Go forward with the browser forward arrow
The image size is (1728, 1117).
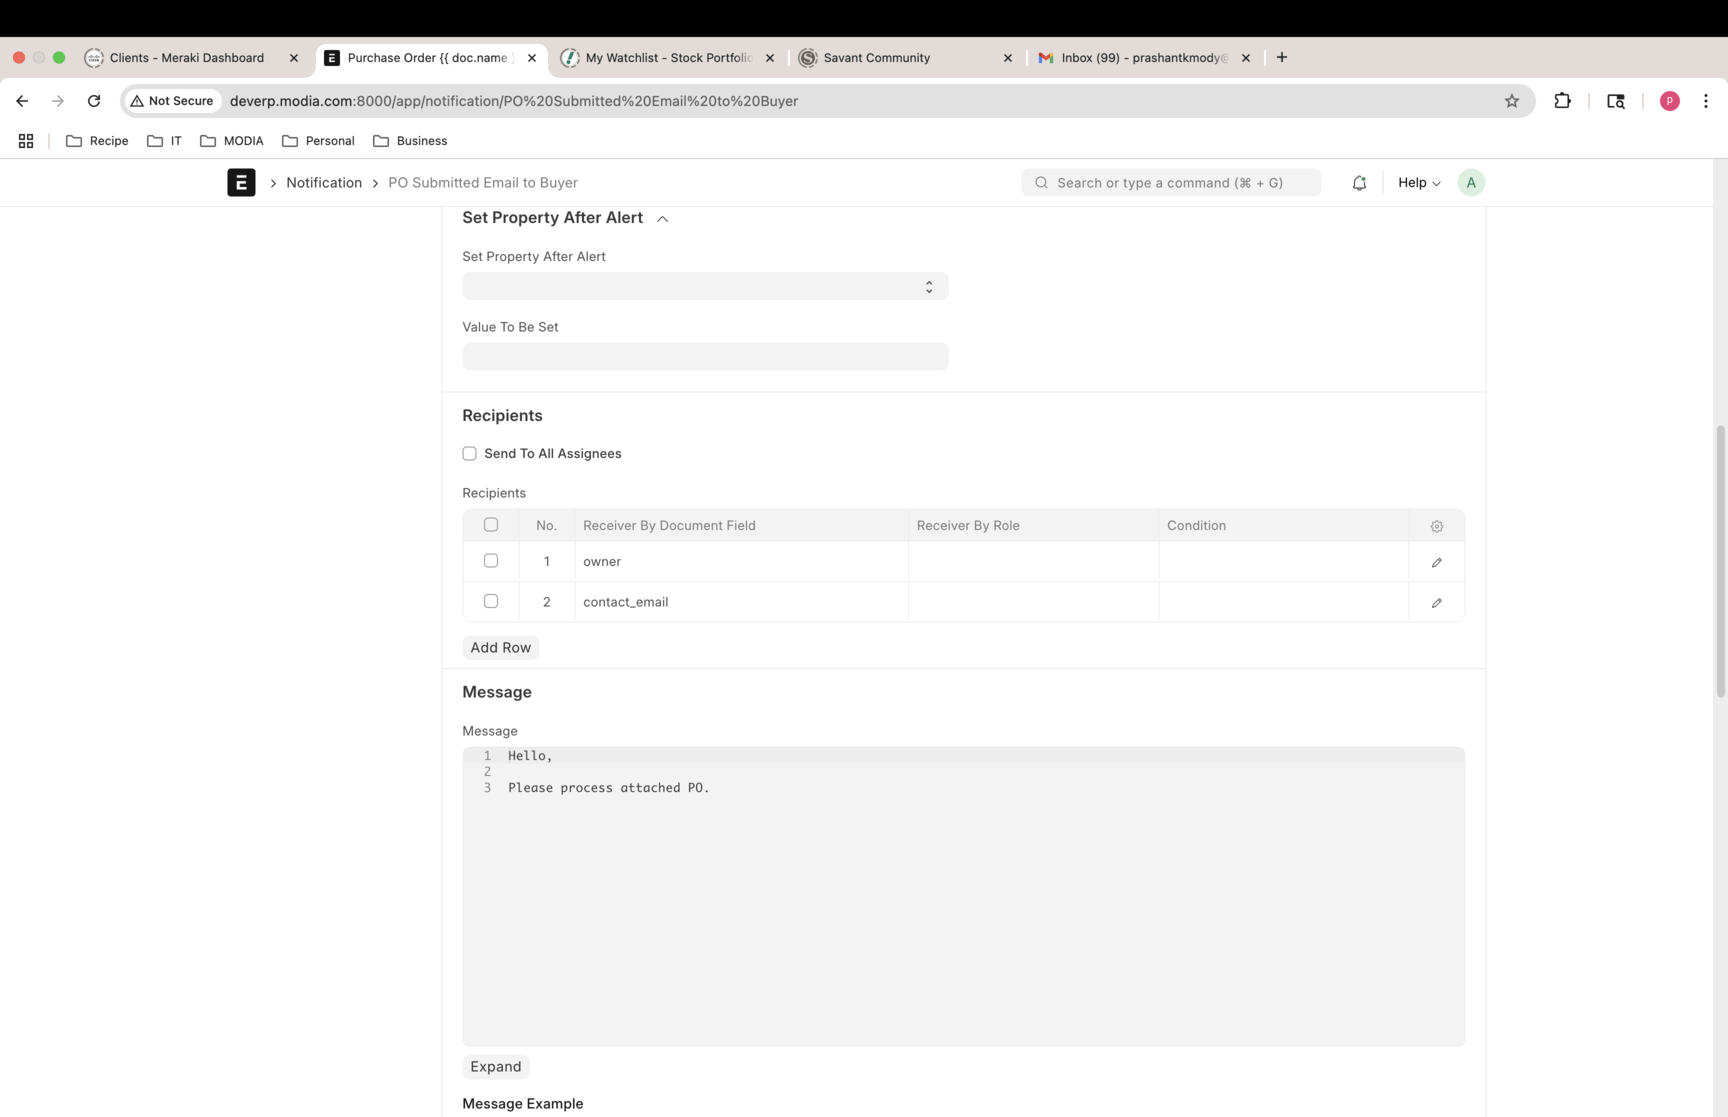(x=58, y=101)
